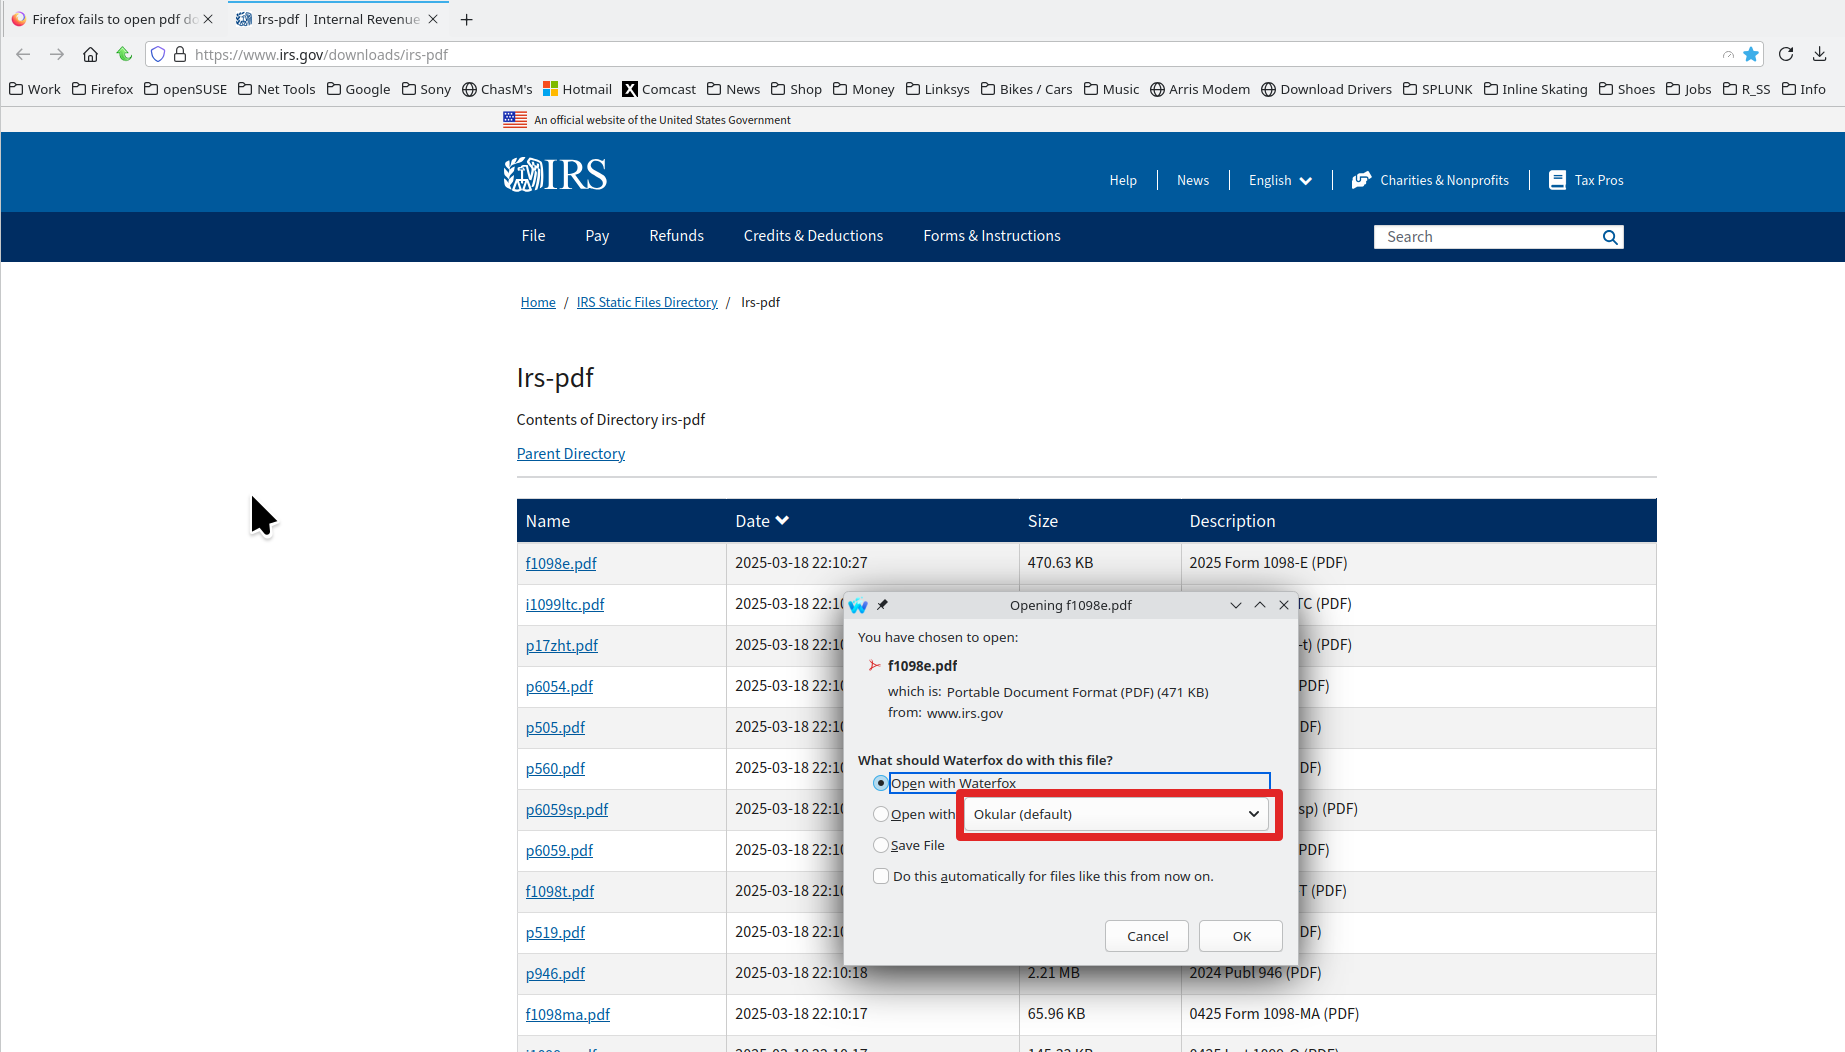
Task: Open the downloads panel
Action: pos(1820,54)
